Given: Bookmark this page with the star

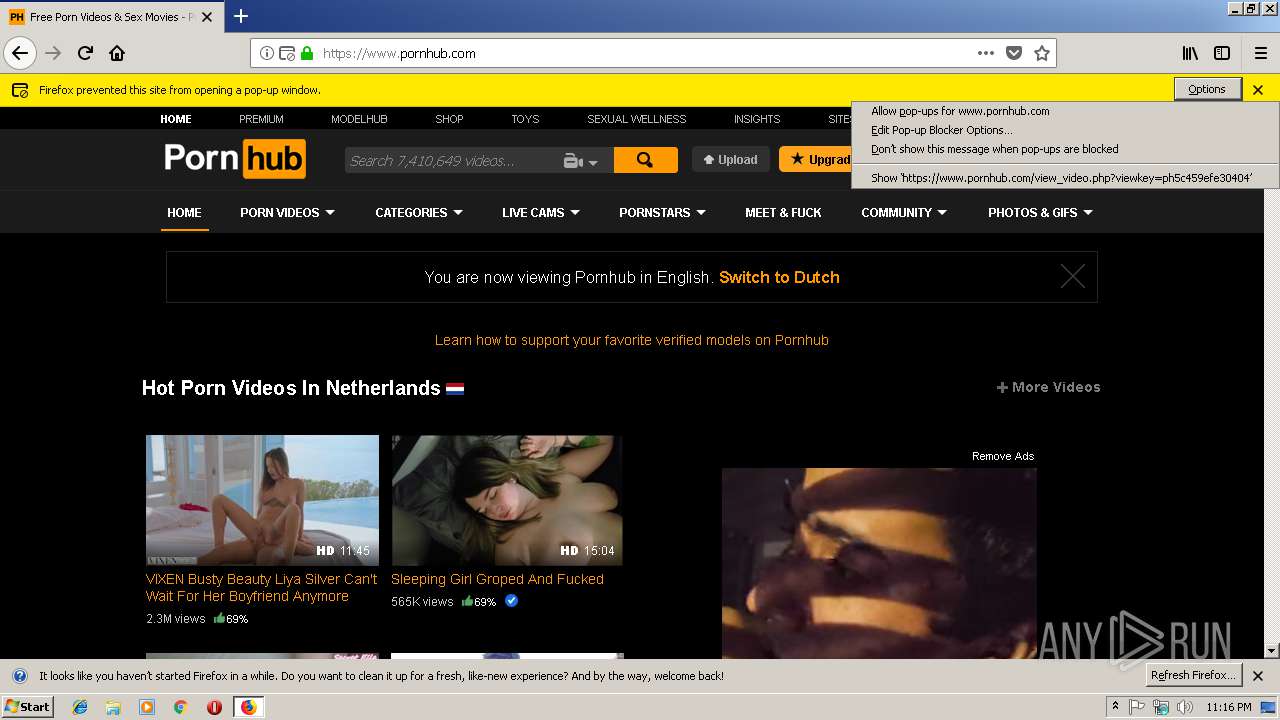Looking at the screenshot, I should (x=1042, y=53).
